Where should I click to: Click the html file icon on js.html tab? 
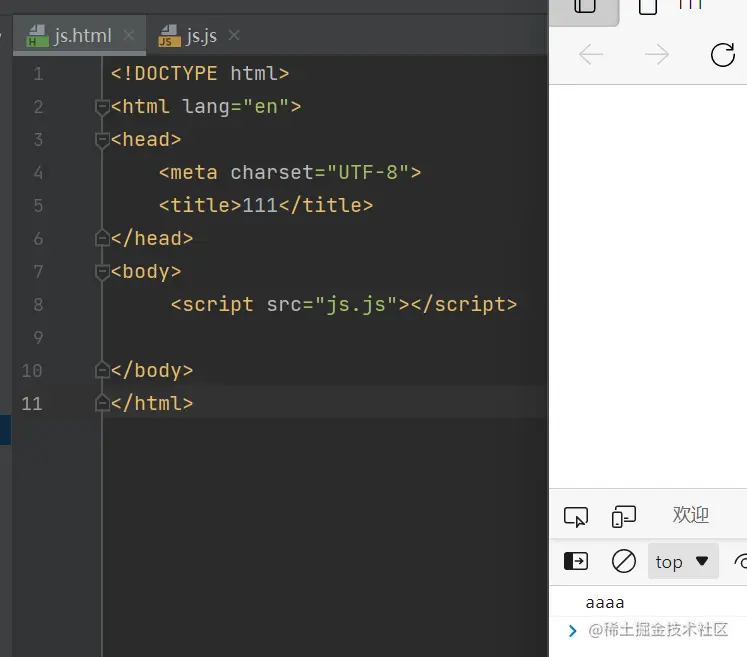coord(38,36)
